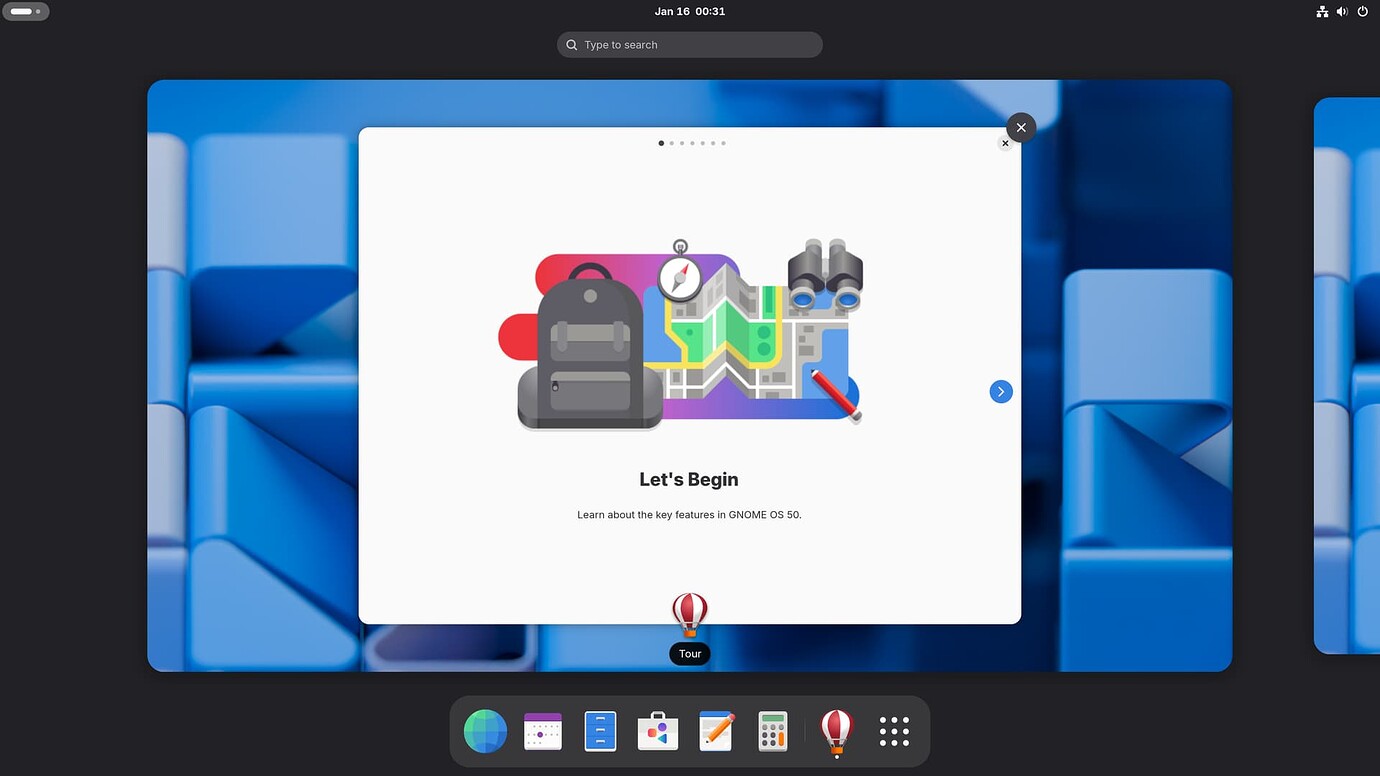
Task: Launch Calendar from the dock
Action: point(543,732)
